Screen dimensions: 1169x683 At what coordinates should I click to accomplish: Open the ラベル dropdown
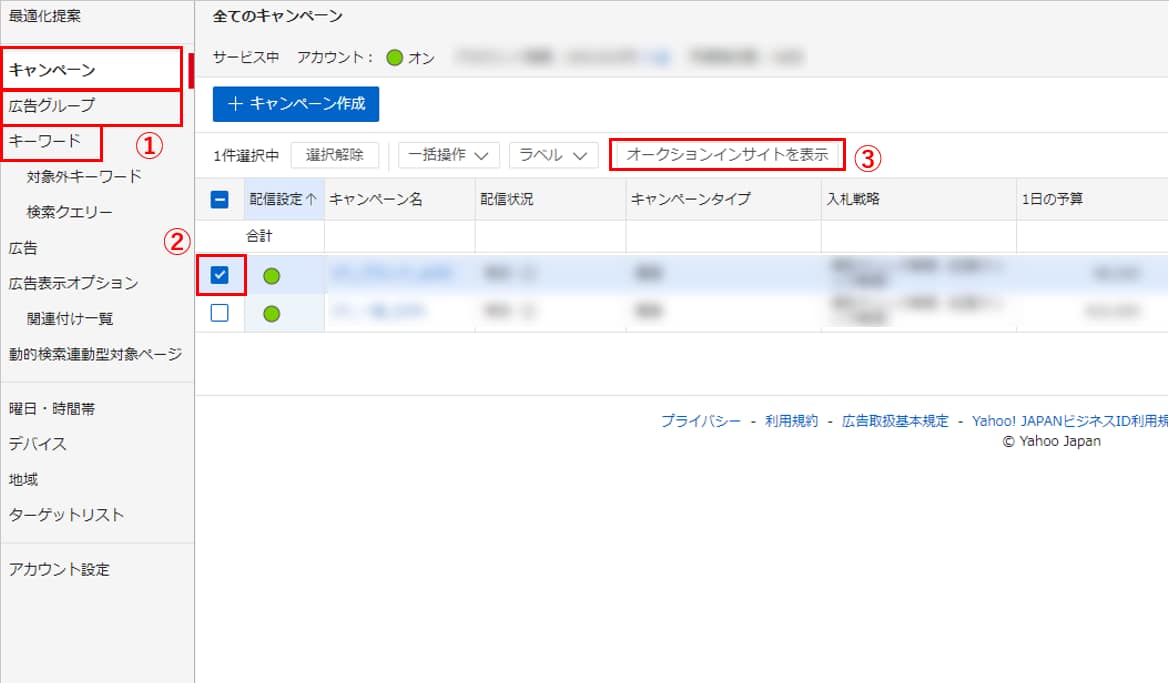552,156
